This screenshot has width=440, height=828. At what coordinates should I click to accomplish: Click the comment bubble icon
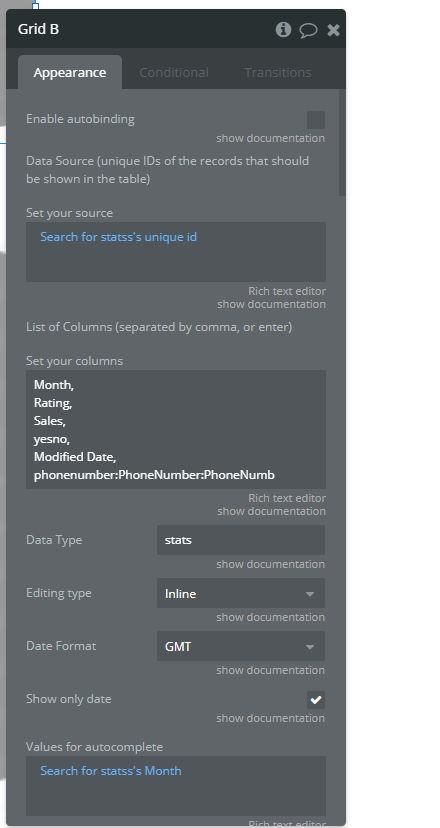pyautogui.click(x=308, y=30)
